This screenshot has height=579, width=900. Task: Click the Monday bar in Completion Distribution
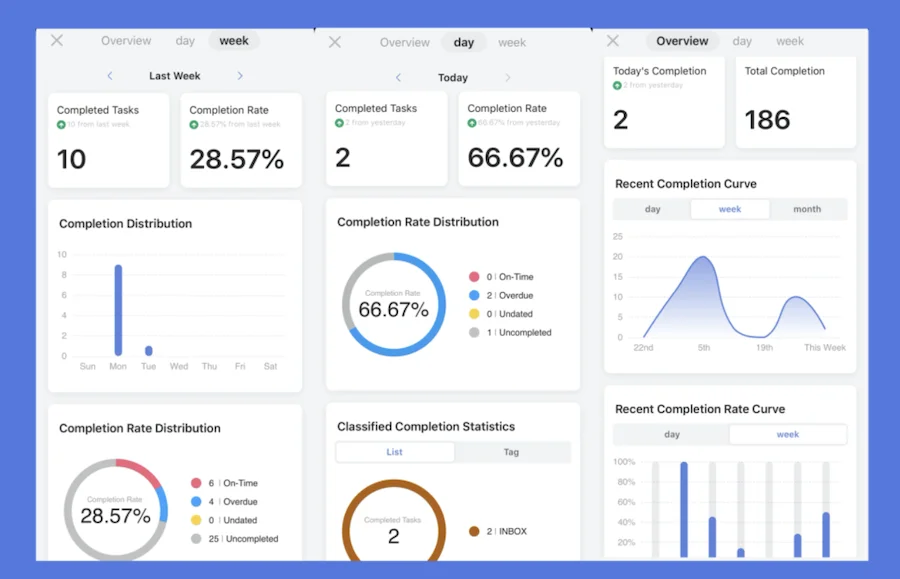[x=118, y=310]
